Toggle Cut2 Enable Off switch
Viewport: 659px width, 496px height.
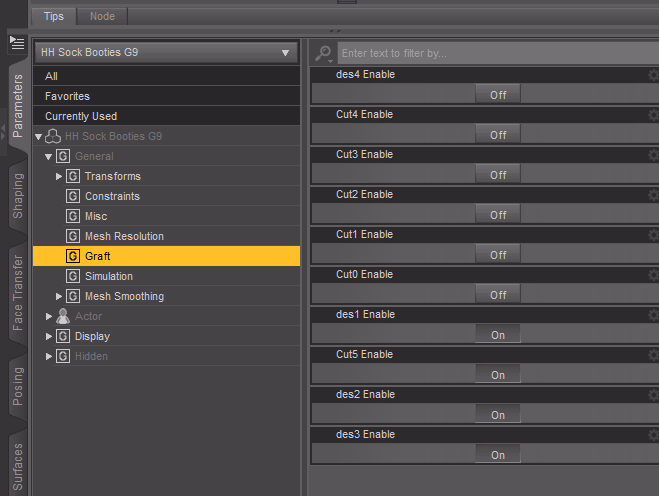498,214
